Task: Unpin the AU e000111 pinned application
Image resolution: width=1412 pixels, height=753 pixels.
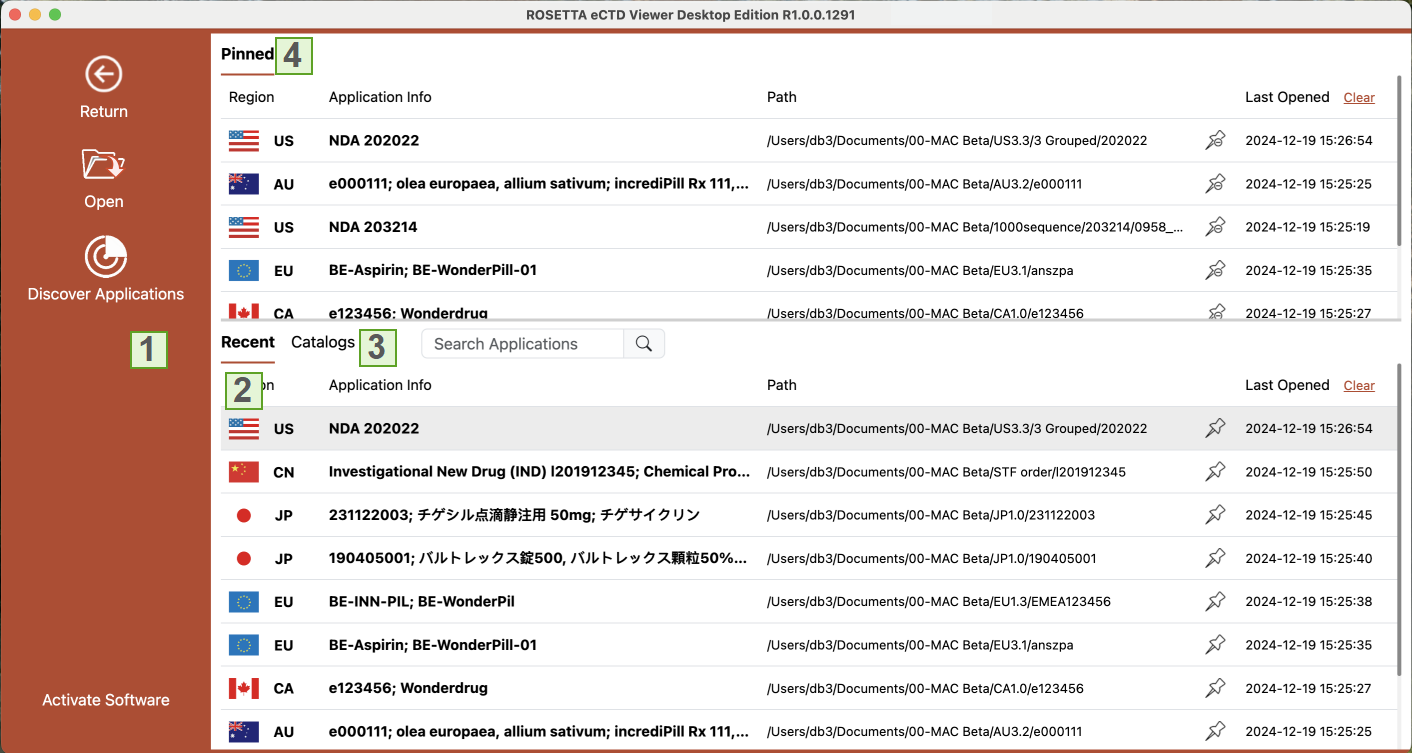Action: click(x=1215, y=184)
